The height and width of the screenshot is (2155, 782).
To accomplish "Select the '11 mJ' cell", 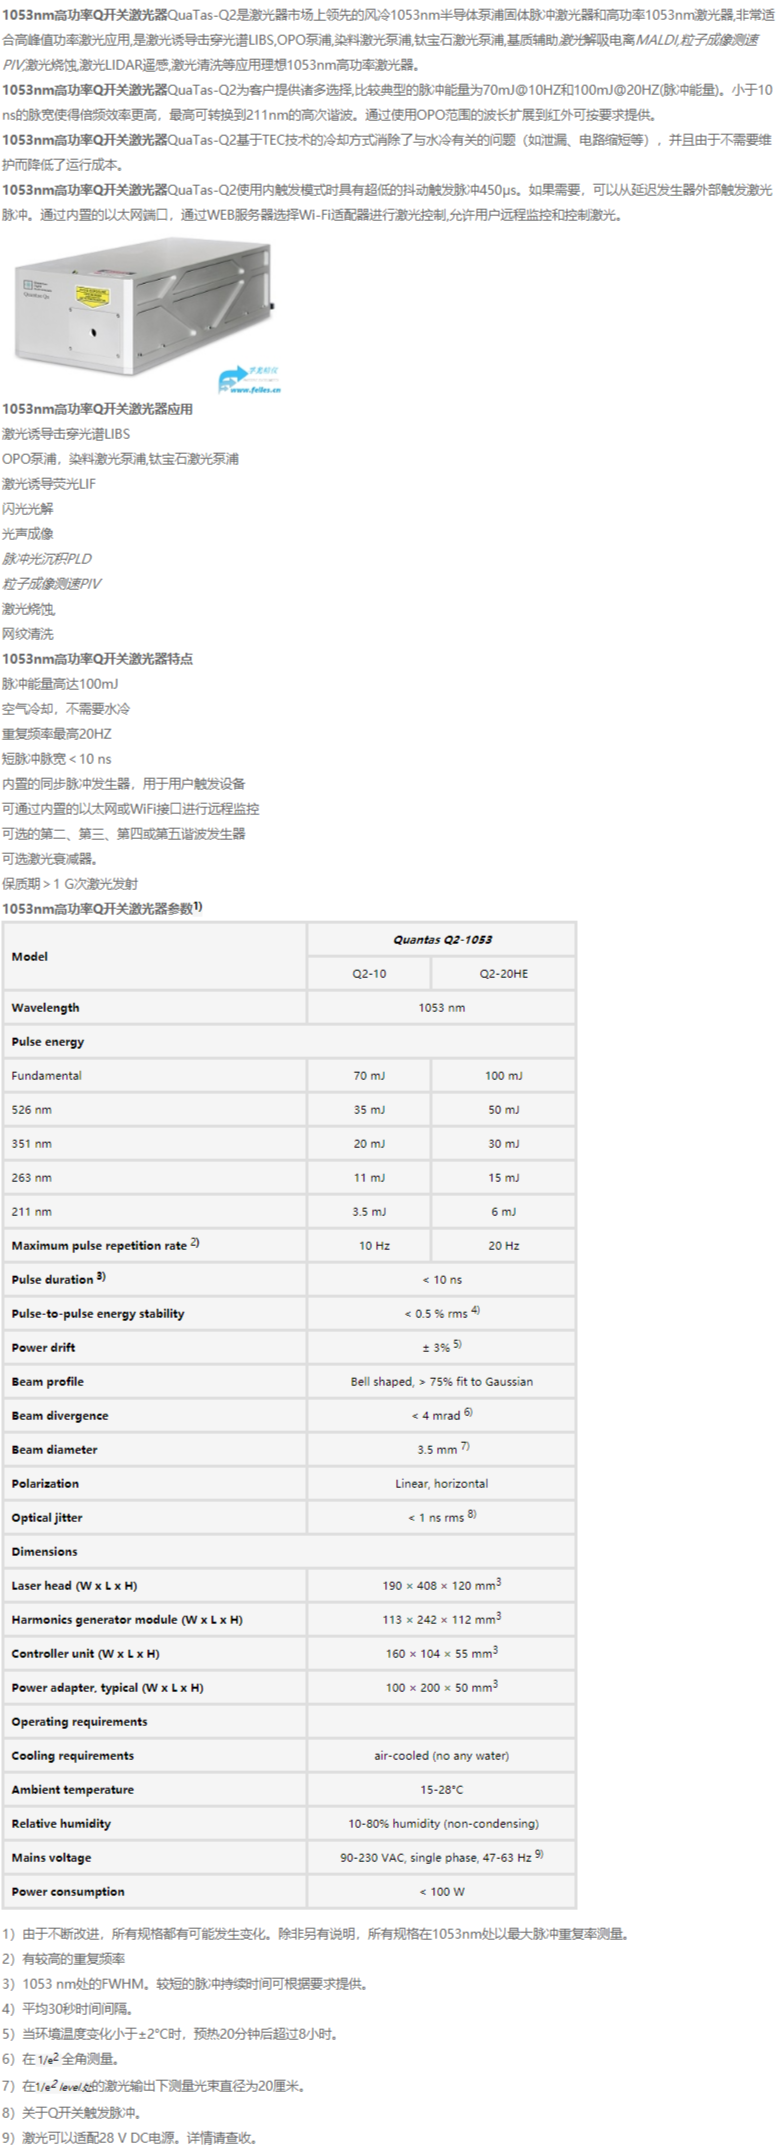I will 369,1177.
